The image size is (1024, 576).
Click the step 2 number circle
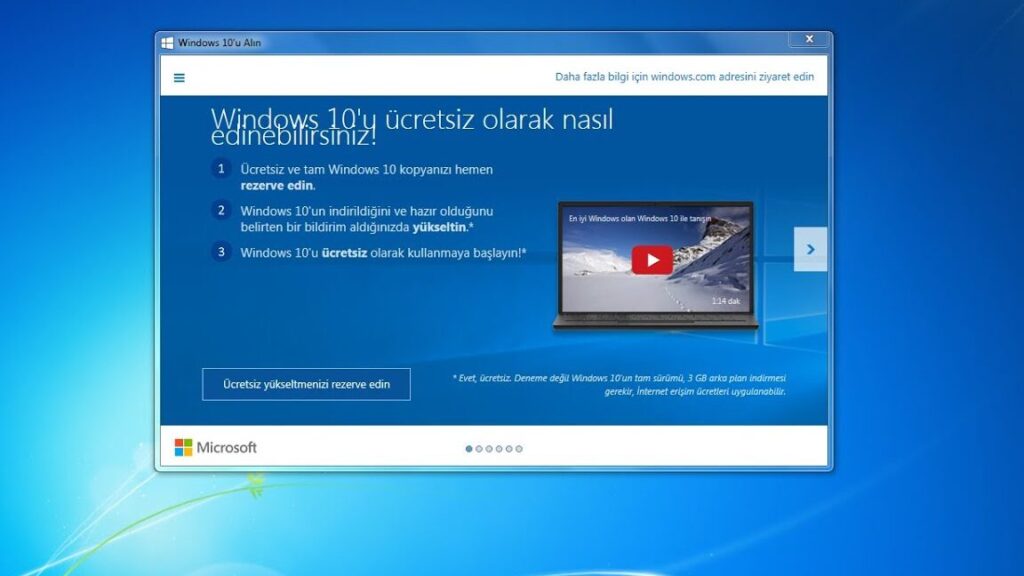(x=221, y=210)
